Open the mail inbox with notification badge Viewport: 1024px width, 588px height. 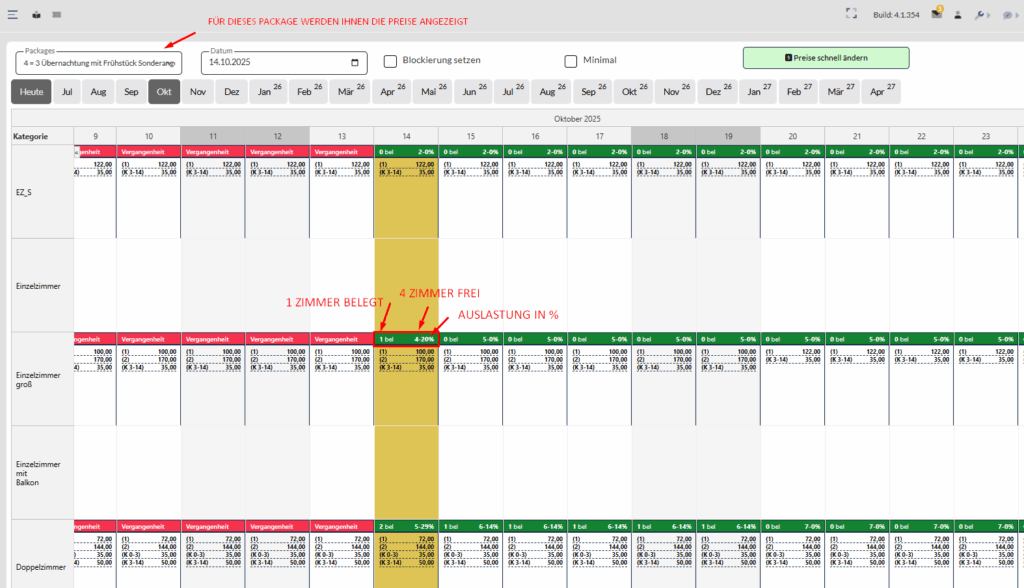(936, 14)
